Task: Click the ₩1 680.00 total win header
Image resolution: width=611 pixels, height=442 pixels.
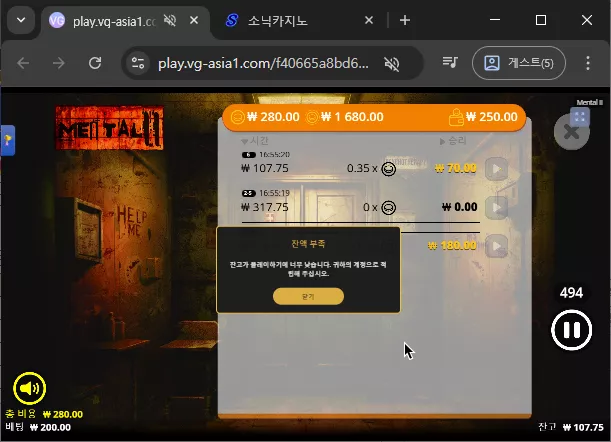Action: [344, 117]
